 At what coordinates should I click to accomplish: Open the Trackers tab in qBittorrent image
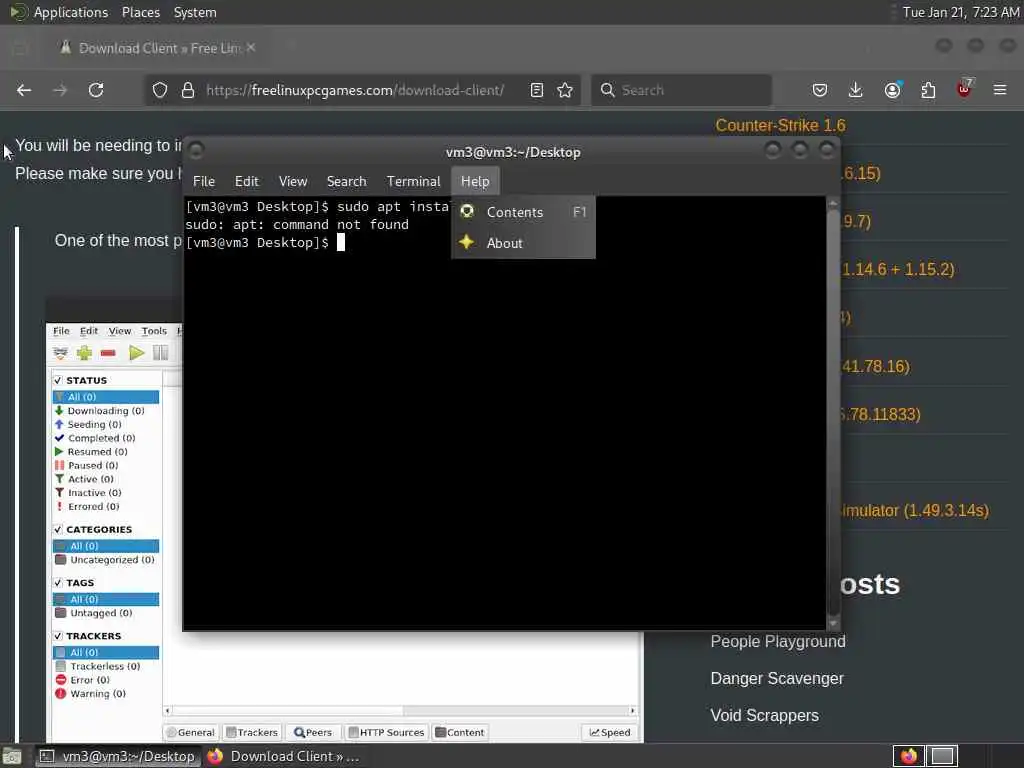(252, 733)
